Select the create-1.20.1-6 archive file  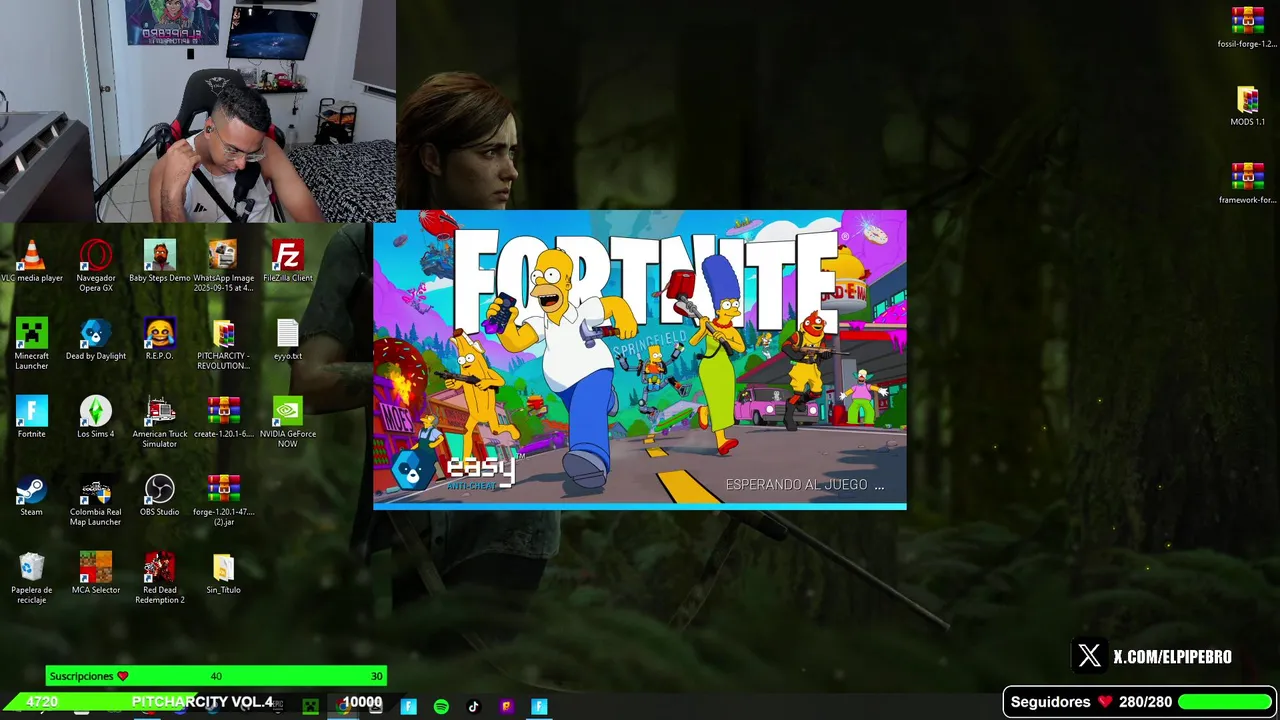pyautogui.click(x=223, y=418)
